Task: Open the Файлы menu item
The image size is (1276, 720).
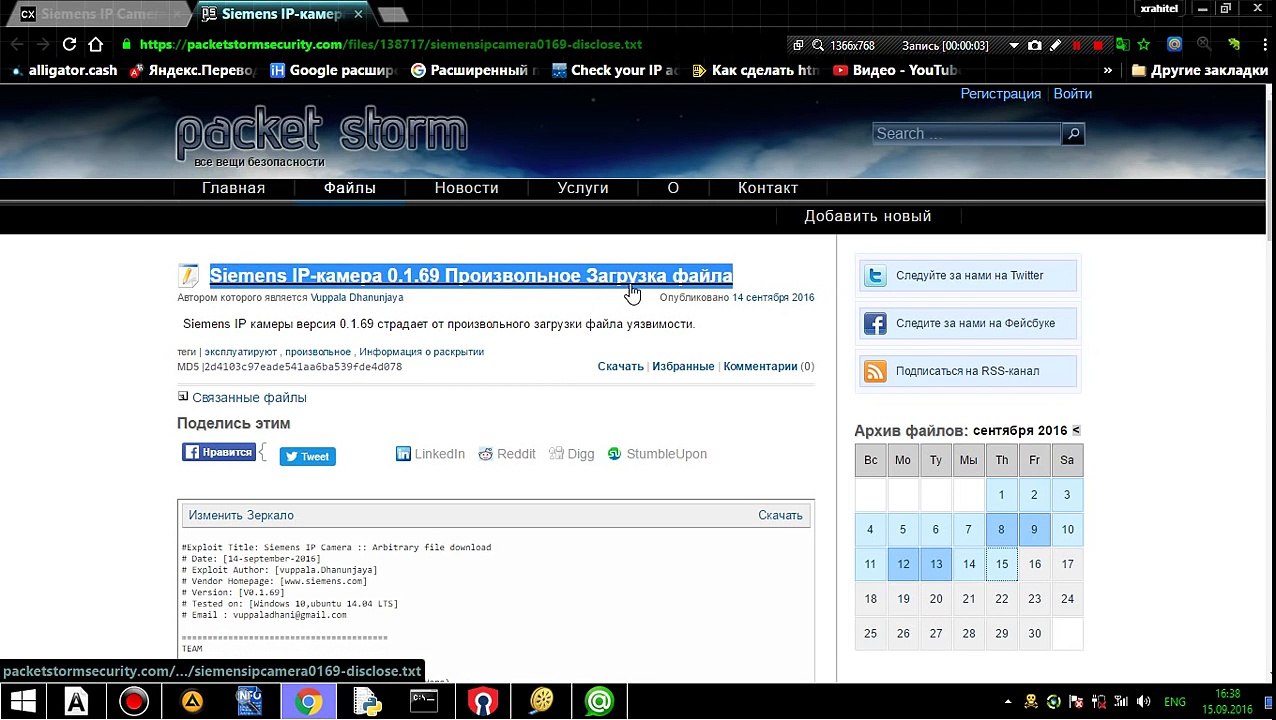Action: [350, 188]
